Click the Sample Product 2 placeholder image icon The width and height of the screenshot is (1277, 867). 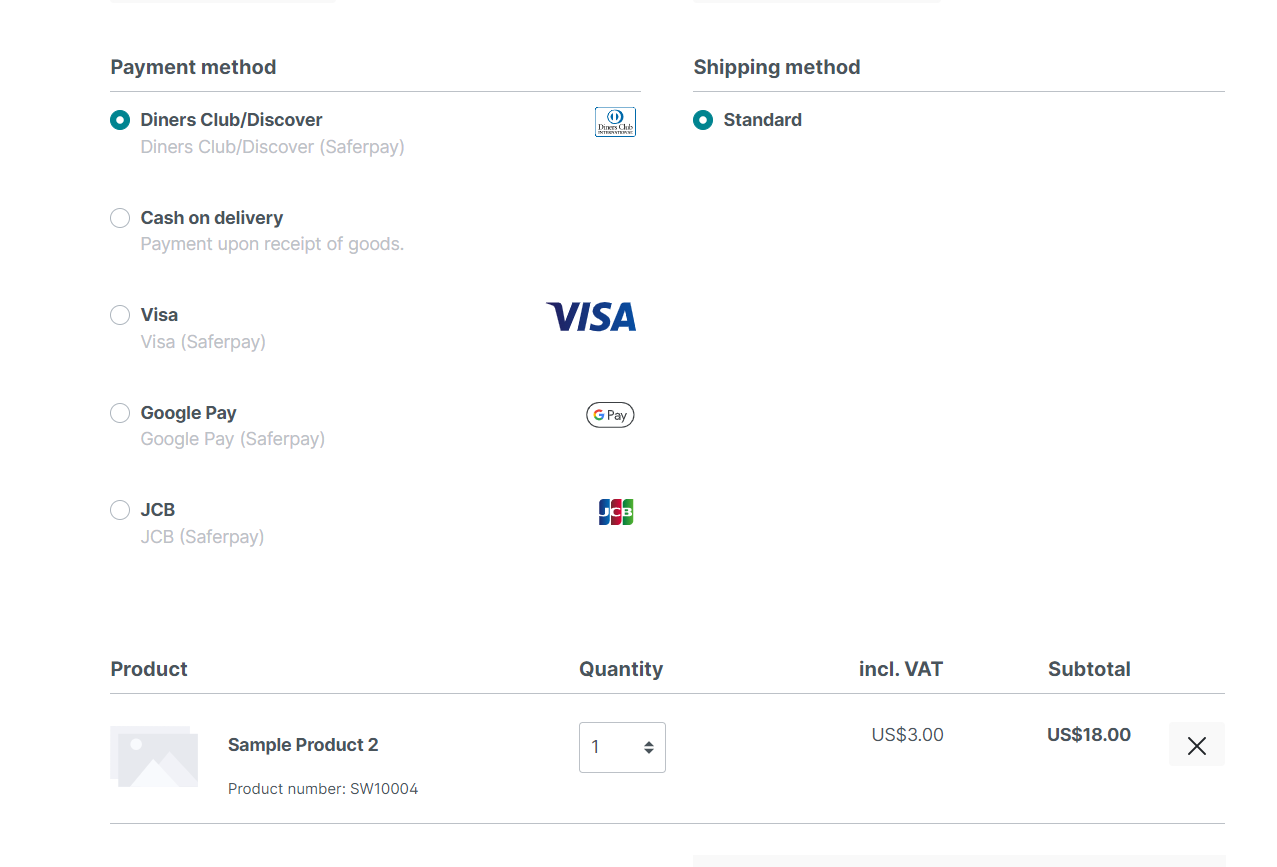coord(154,757)
